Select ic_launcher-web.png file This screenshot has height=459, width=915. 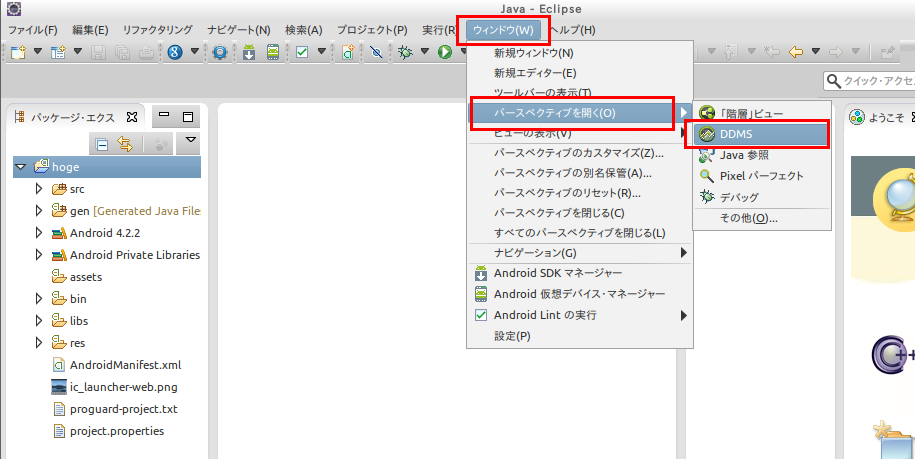(x=124, y=387)
